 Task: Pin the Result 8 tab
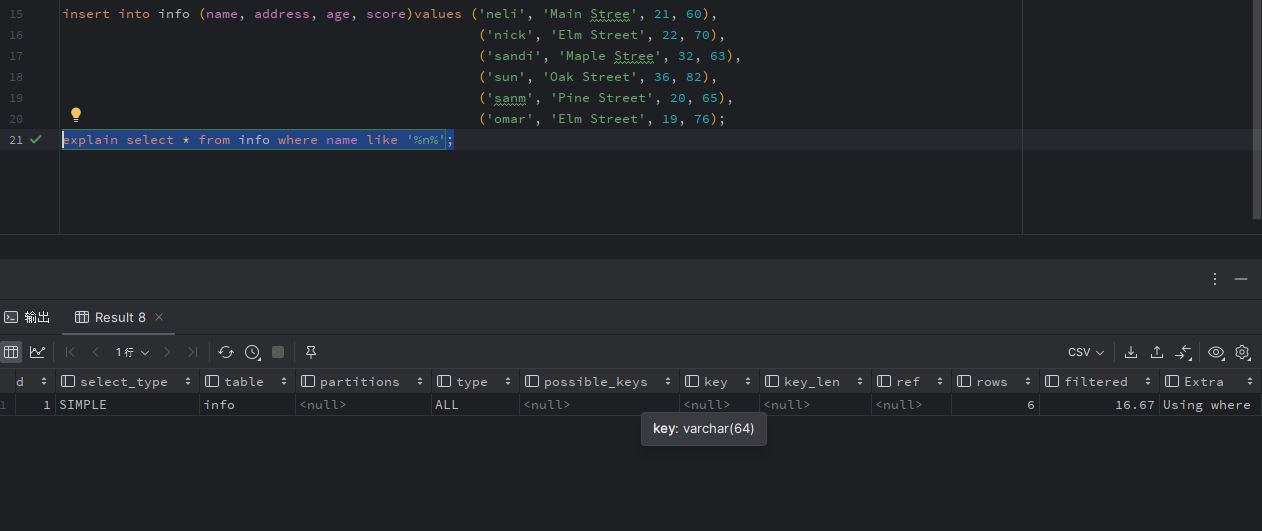(x=311, y=352)
